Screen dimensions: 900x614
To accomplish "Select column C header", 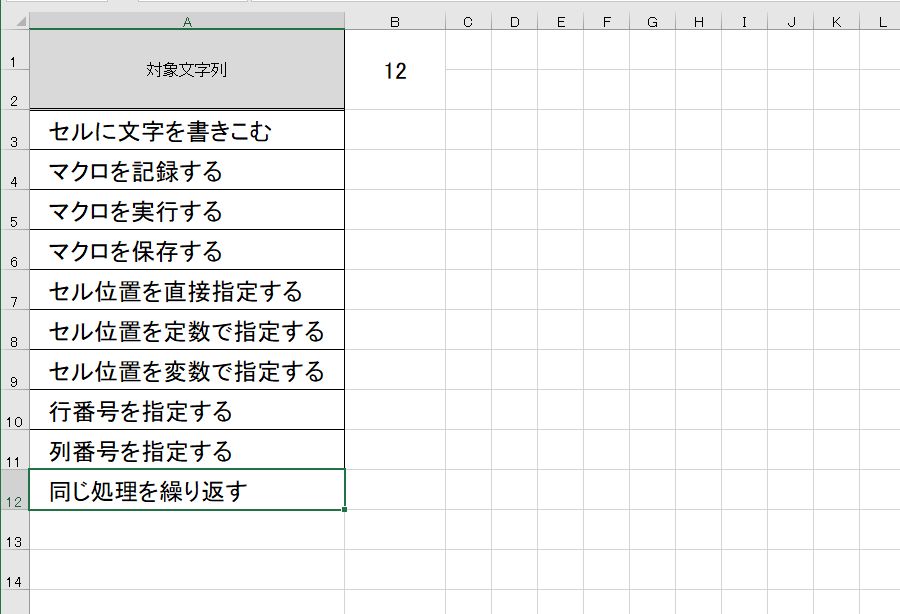I will [468, 21].
